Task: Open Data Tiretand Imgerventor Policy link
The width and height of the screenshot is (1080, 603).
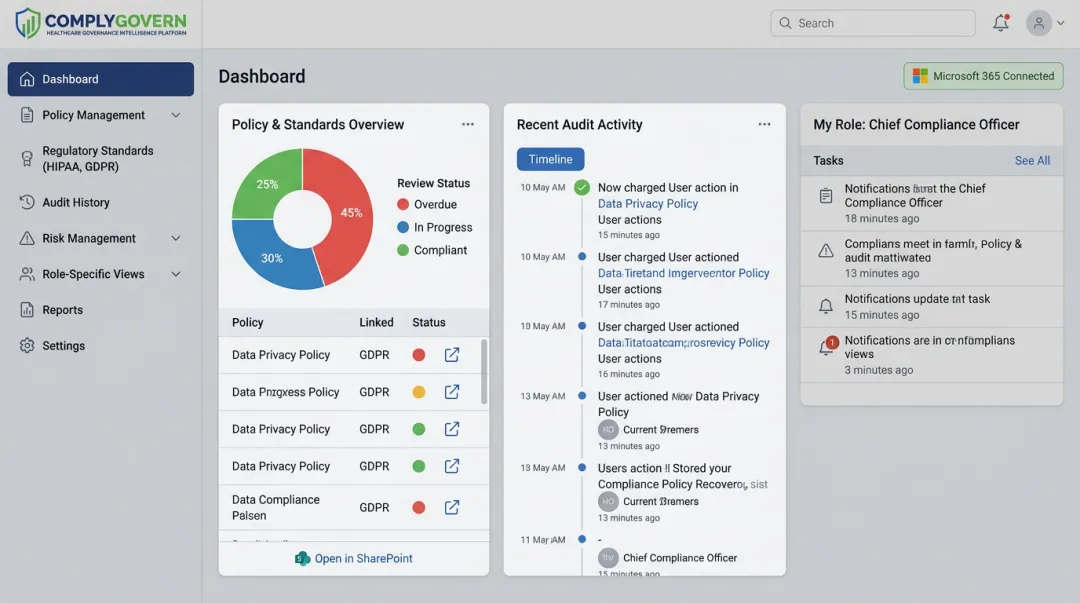Action: (683, 273)
